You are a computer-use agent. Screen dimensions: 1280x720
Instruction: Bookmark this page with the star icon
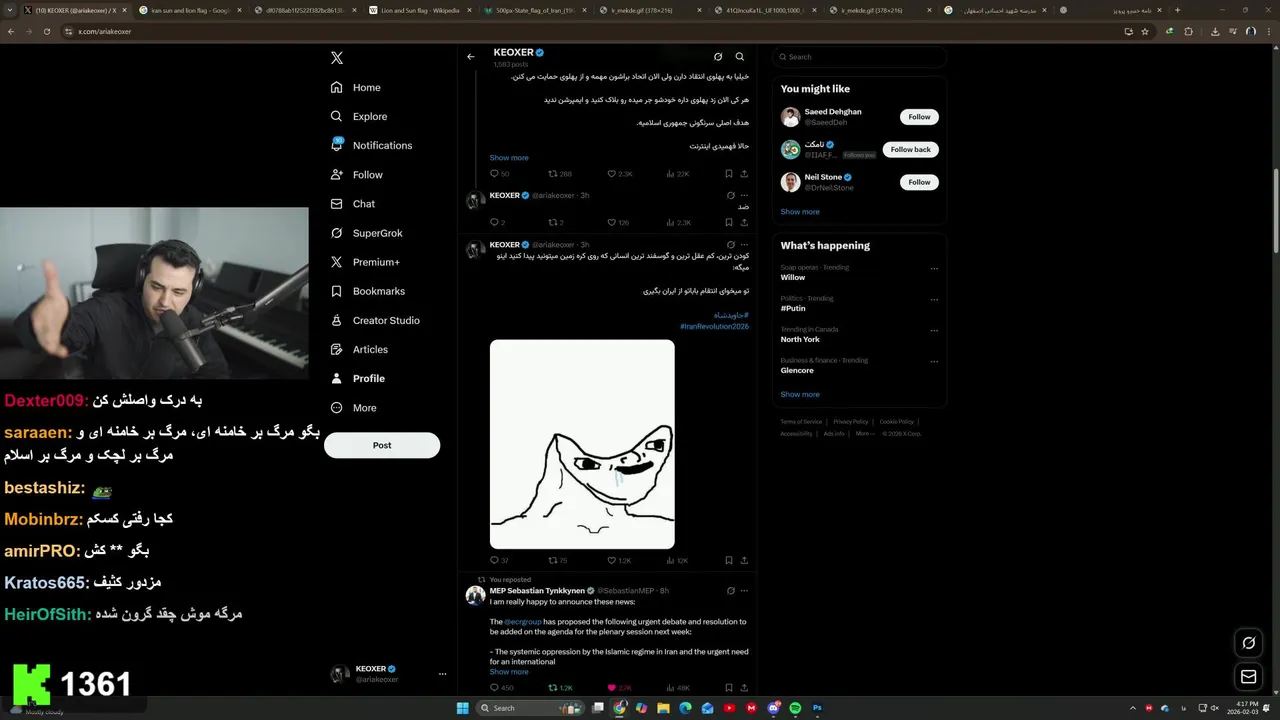[x=1145, y=31]
